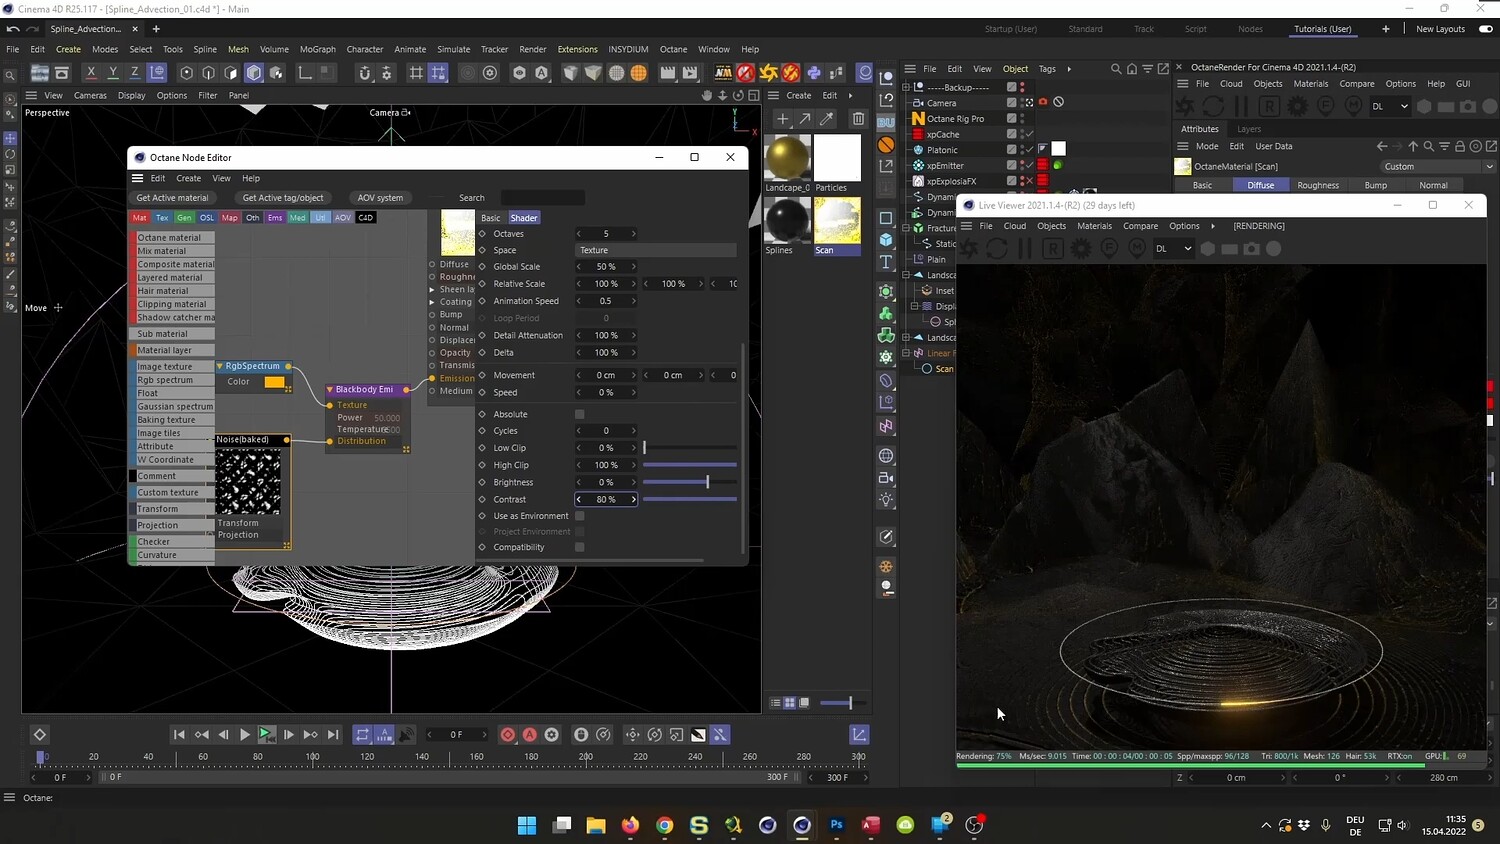Viewport: 1500px width, 844px height.
Task: Click the Redo arrow in the title bar
Action: [32, 29]
